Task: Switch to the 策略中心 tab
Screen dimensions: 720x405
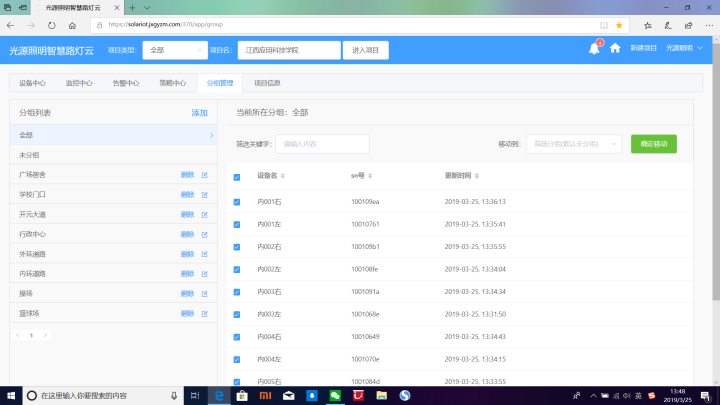Action: coord(173,83)
